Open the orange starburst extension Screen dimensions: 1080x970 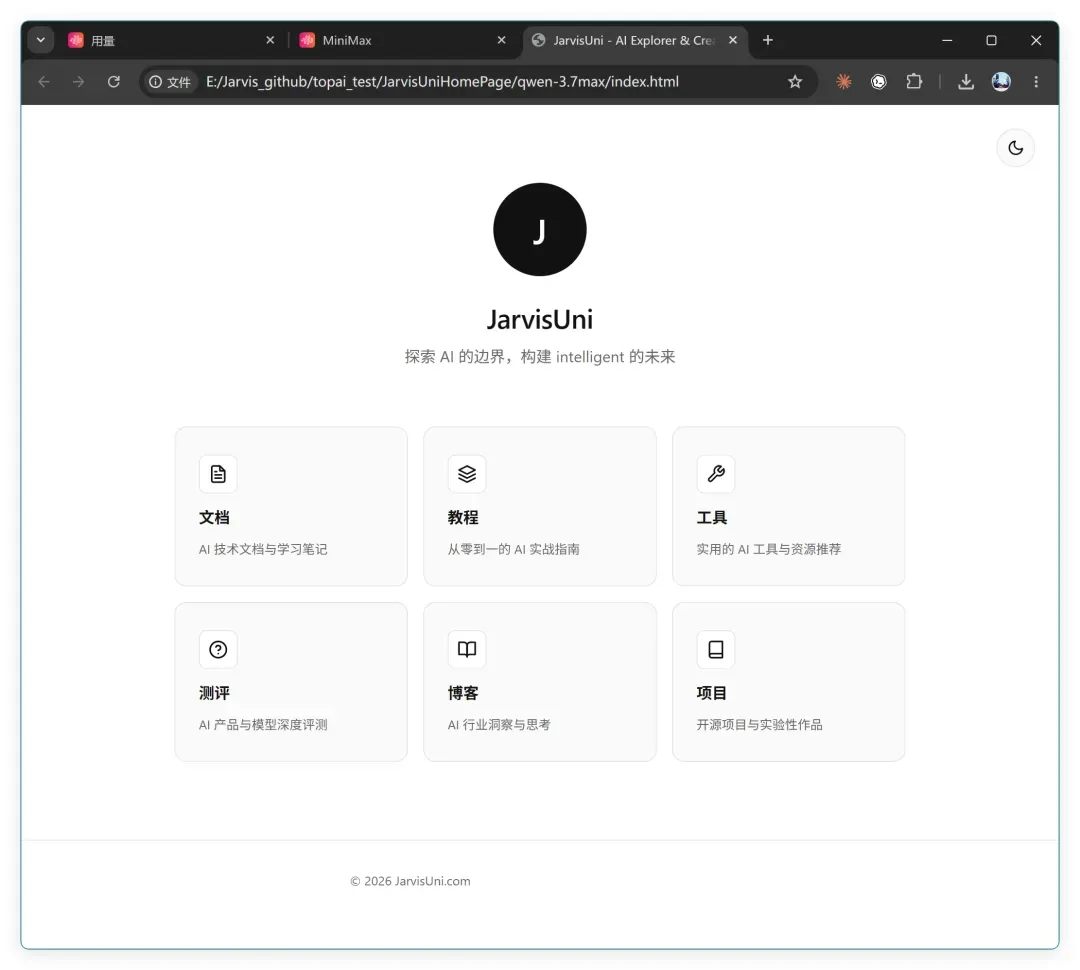[844, 81]
